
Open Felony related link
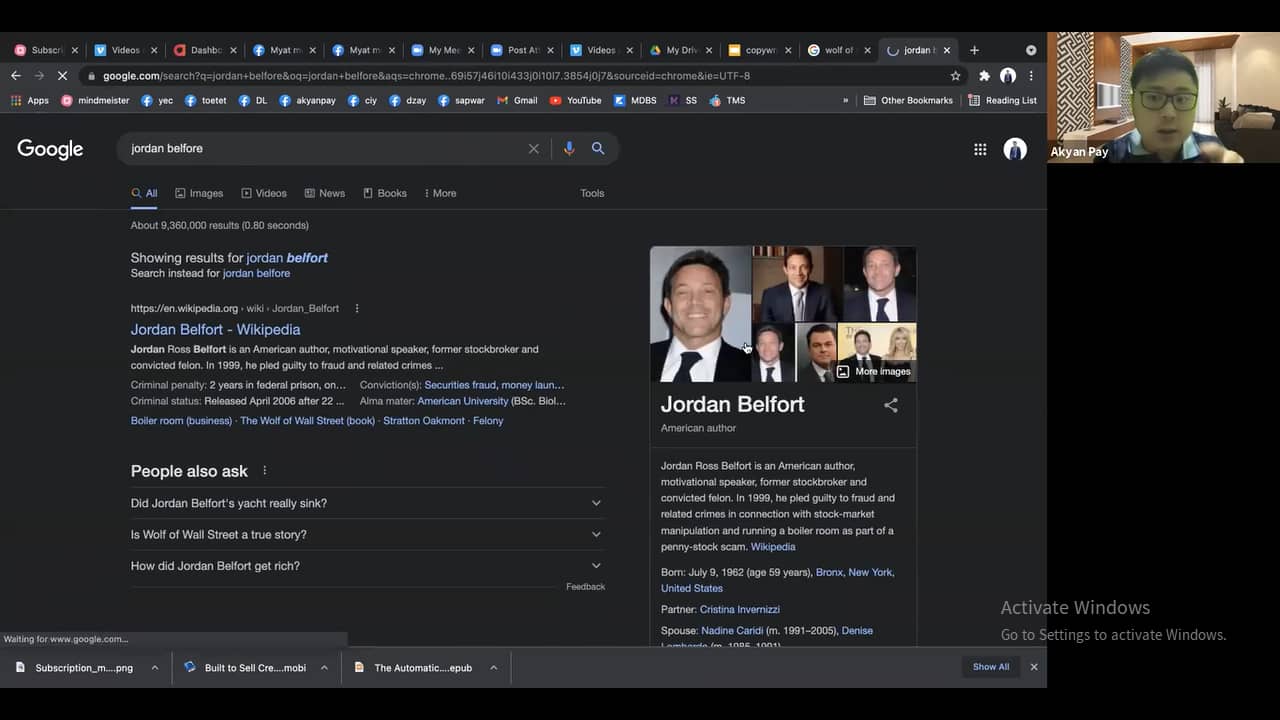pyautogui.click(x=488, y=421)
